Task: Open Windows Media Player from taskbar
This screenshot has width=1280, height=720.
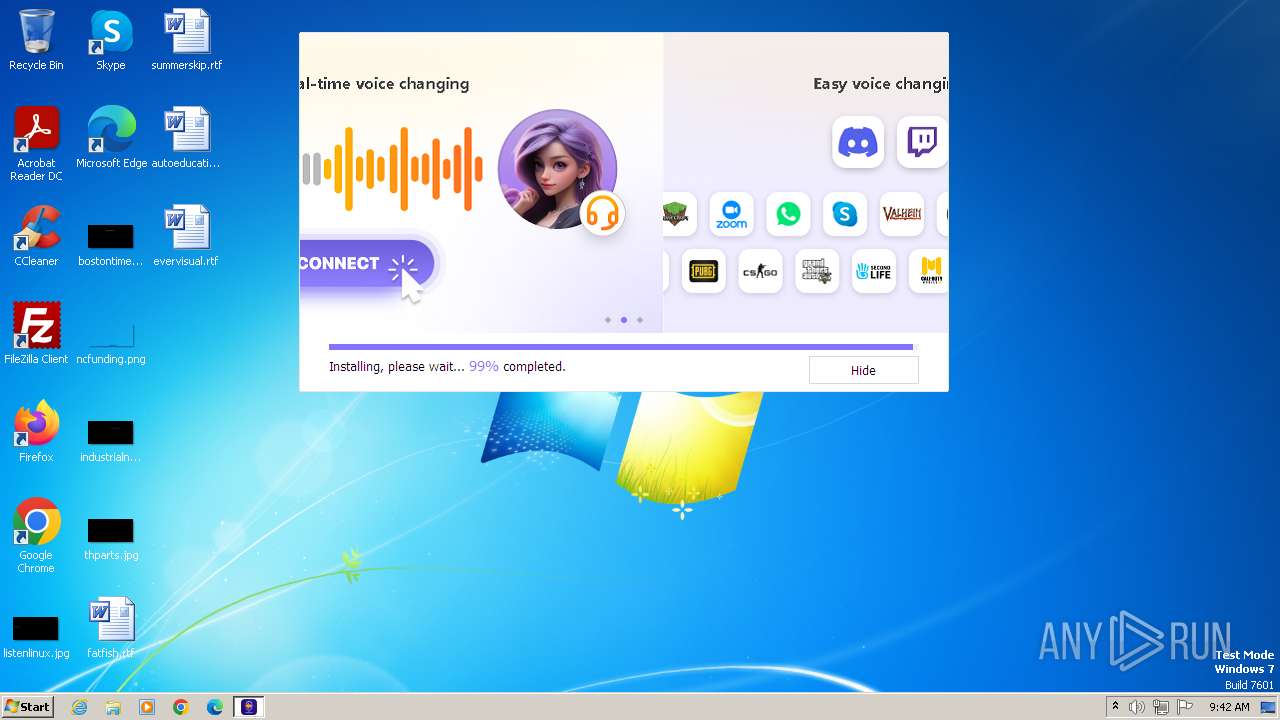Action: click(x=147, y=707)
